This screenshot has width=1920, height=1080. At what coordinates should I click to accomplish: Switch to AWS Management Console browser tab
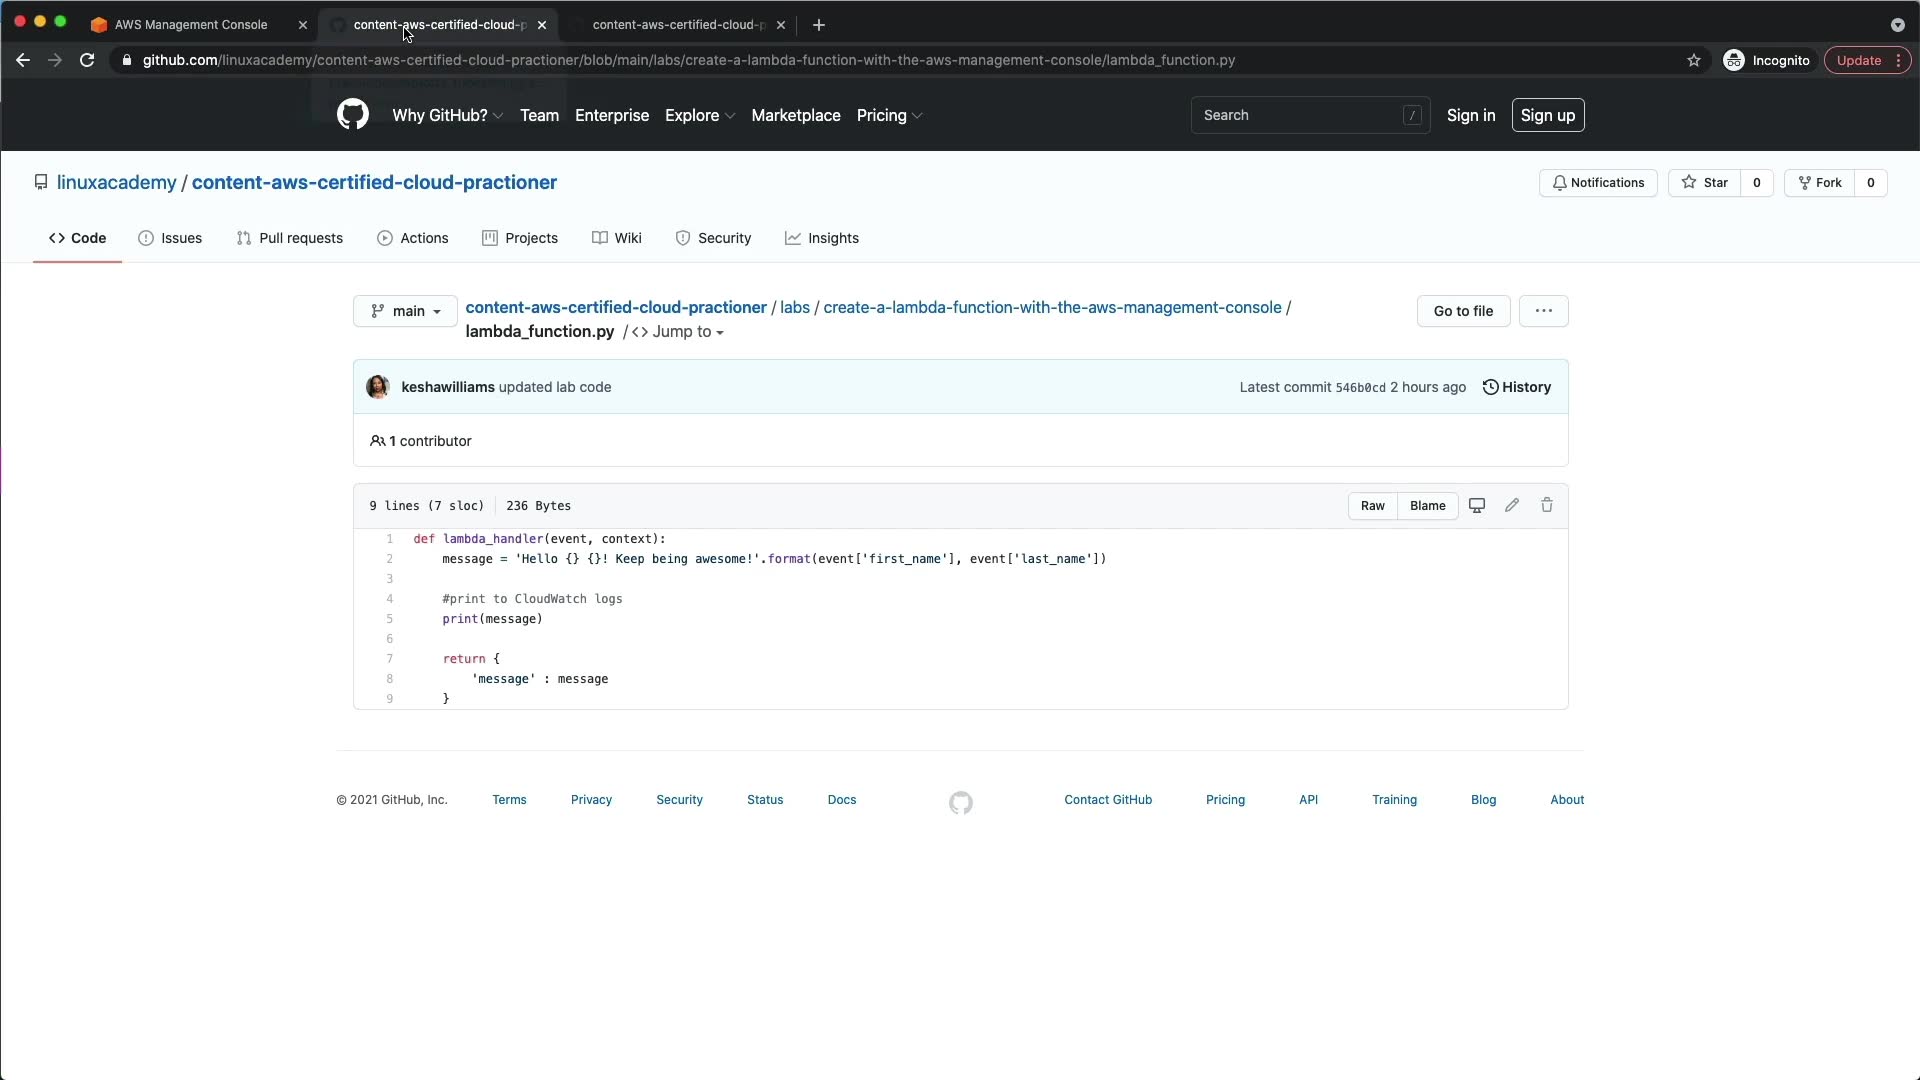191,25
